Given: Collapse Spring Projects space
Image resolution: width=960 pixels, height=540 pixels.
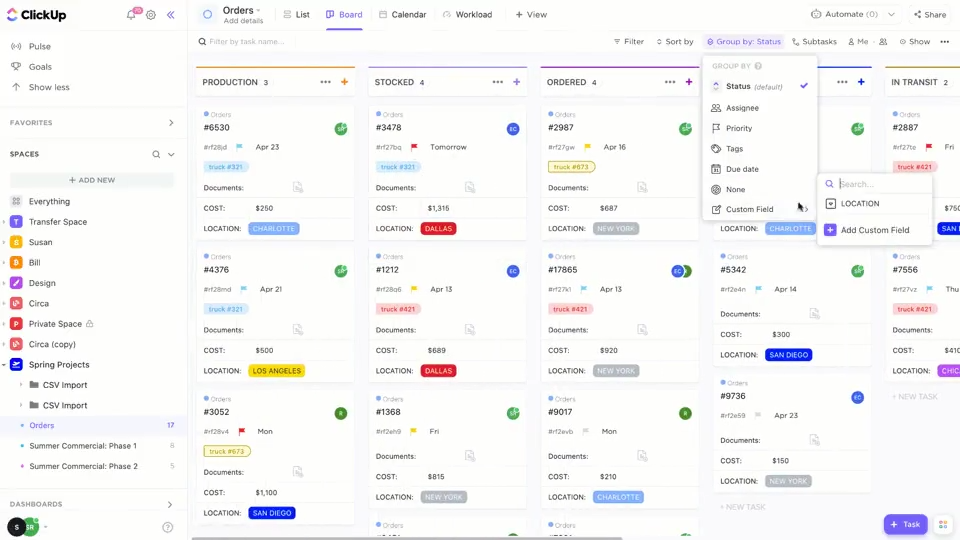Looking at the screenshot, I should [4, 365].
